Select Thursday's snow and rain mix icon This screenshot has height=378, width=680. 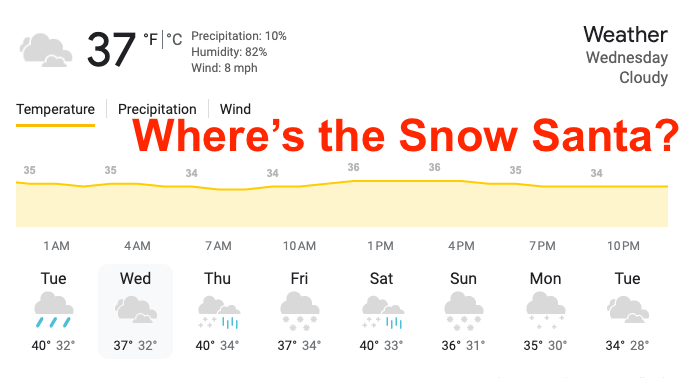[218, 312]
